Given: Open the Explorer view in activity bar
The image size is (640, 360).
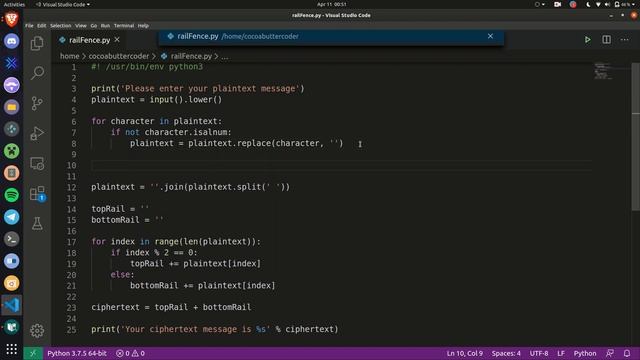Looking at the screenshot, I should coord(37,43).
